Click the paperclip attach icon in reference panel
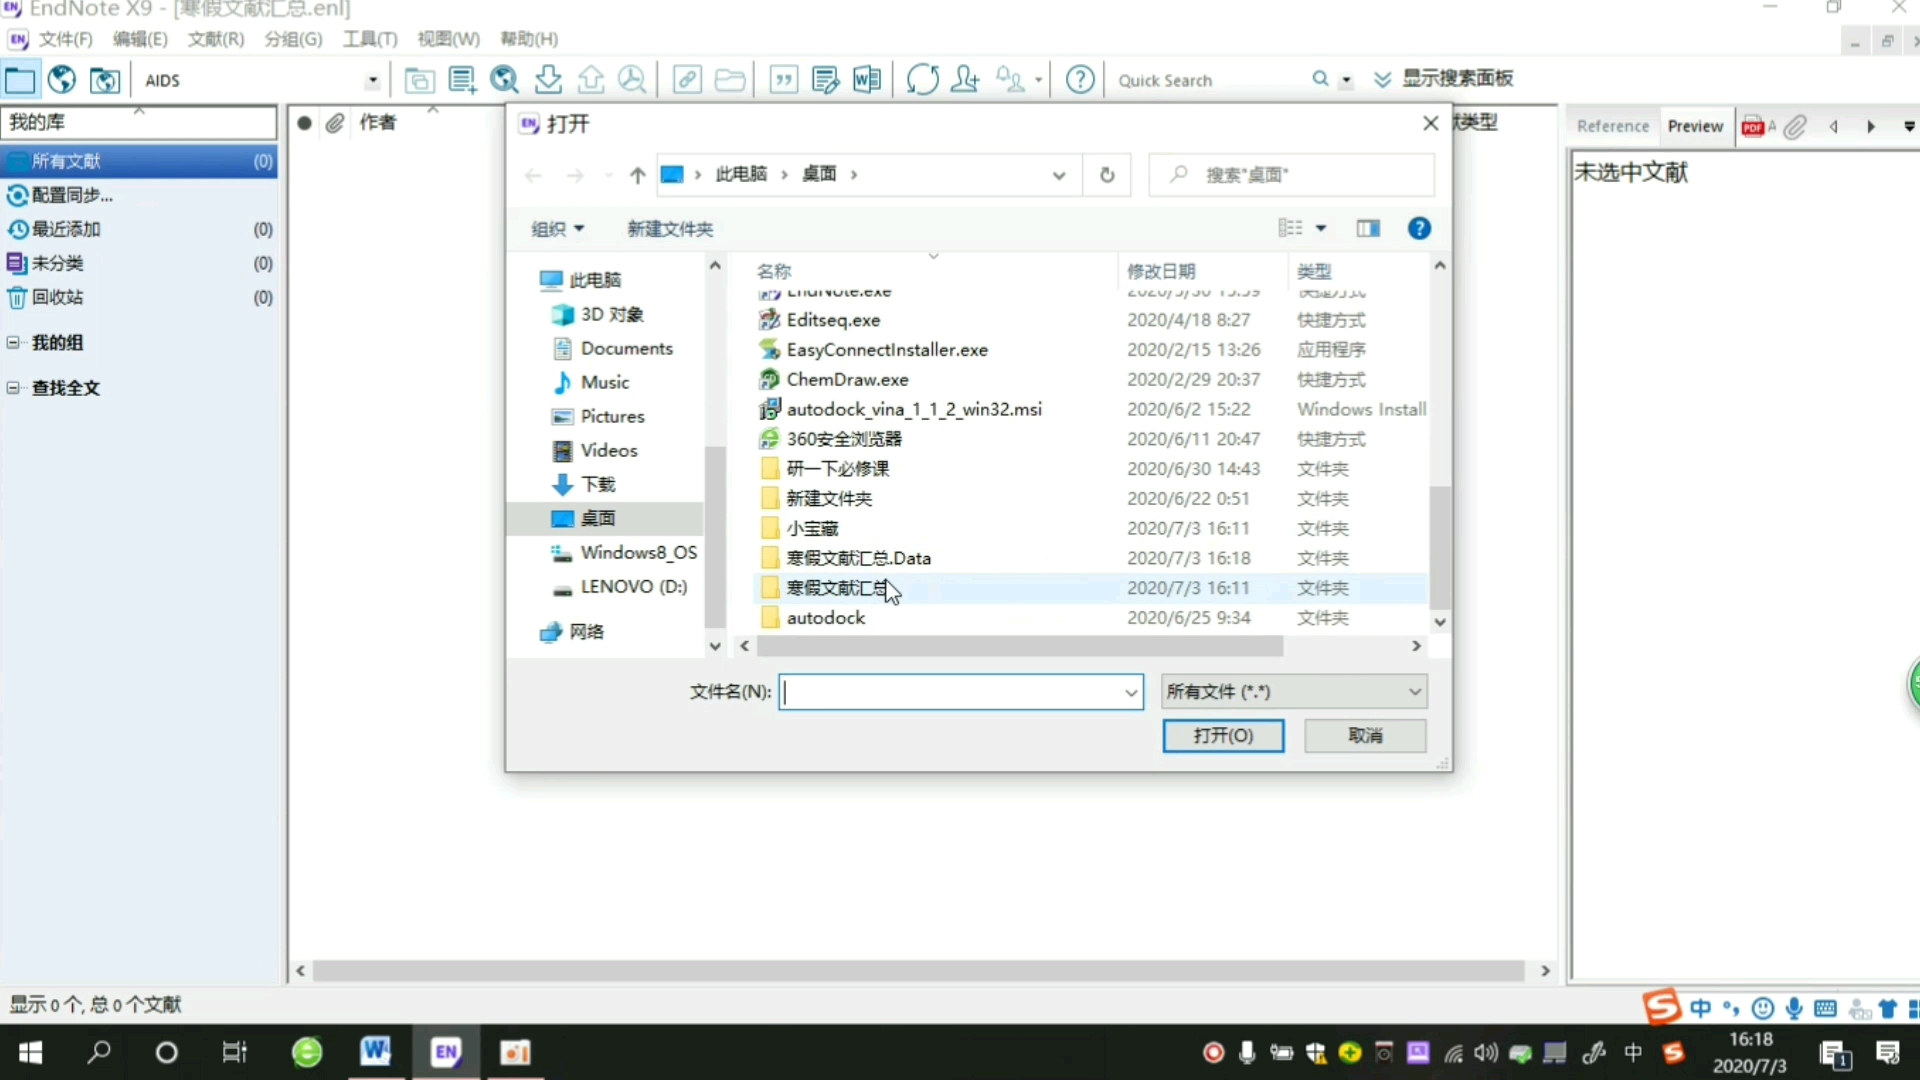Screen dimensions: 1920x1080 pos(1796,126)
